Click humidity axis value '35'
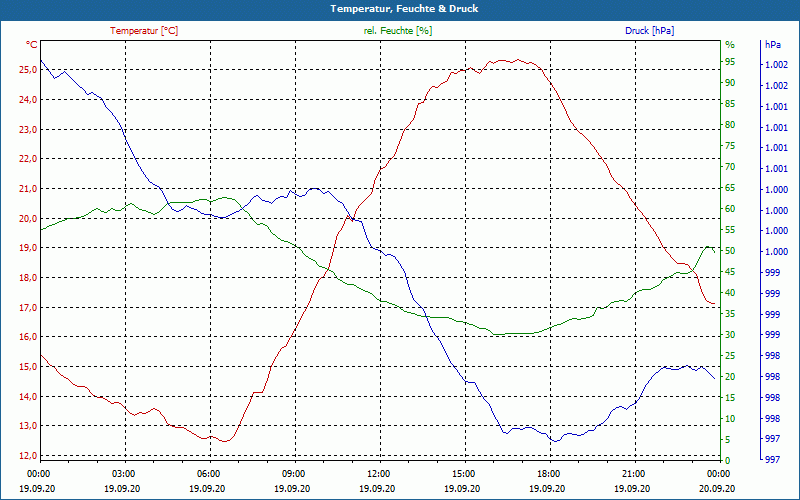The width and height of the screenshot is (800, 500). pyautogui.click(x=730, y=314)
